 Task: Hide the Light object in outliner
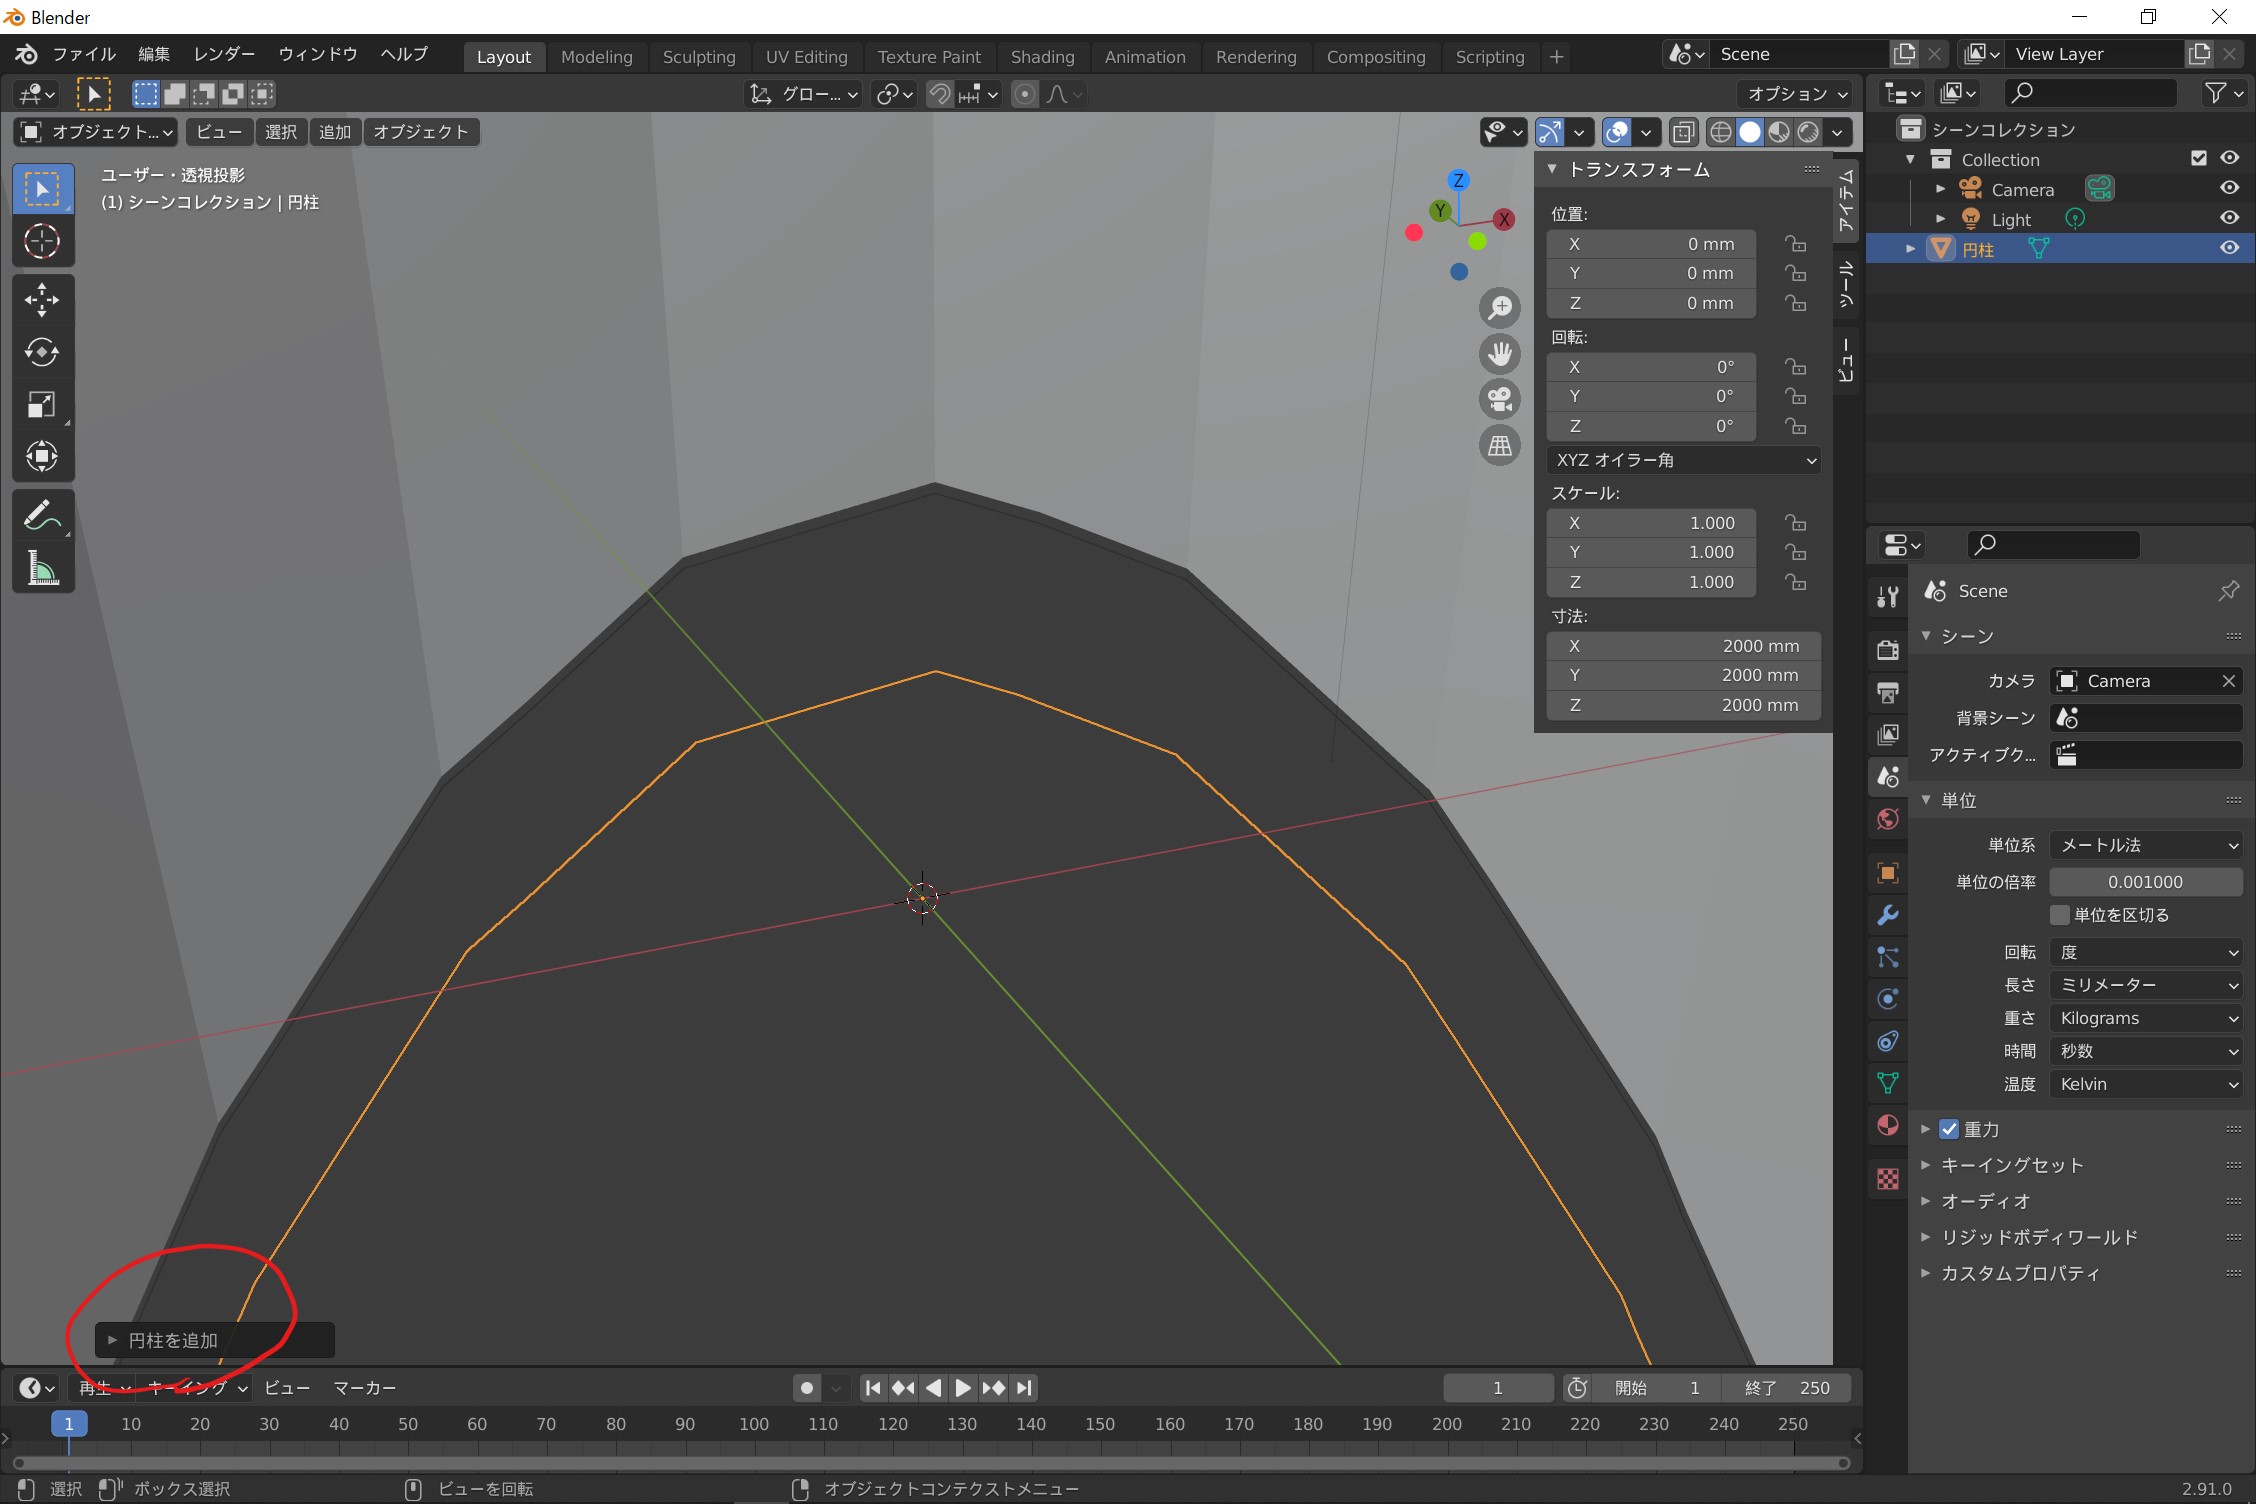point(2229,218)
